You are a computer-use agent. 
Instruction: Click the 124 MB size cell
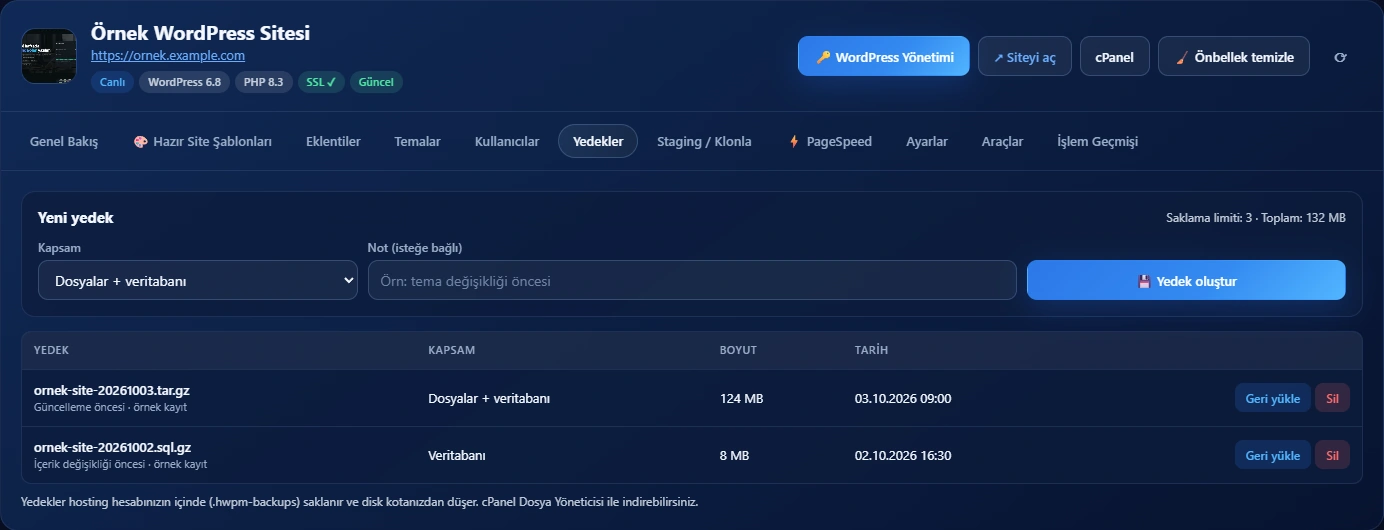click(741, 398)
